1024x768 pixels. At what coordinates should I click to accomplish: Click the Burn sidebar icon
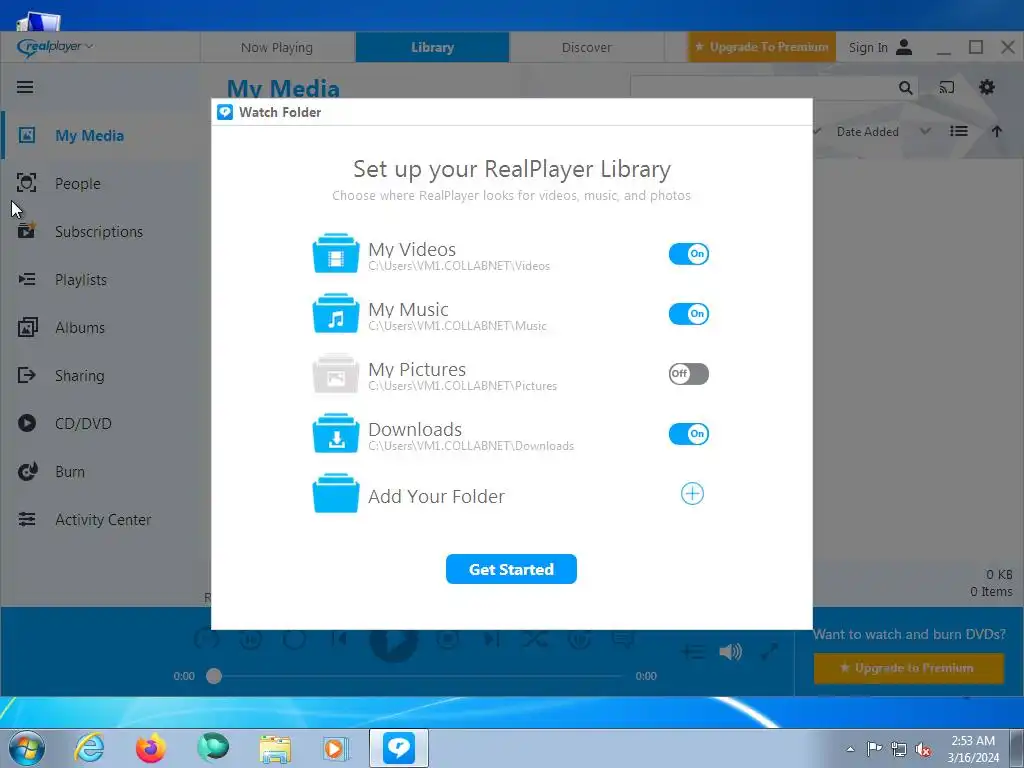point(27,472)
